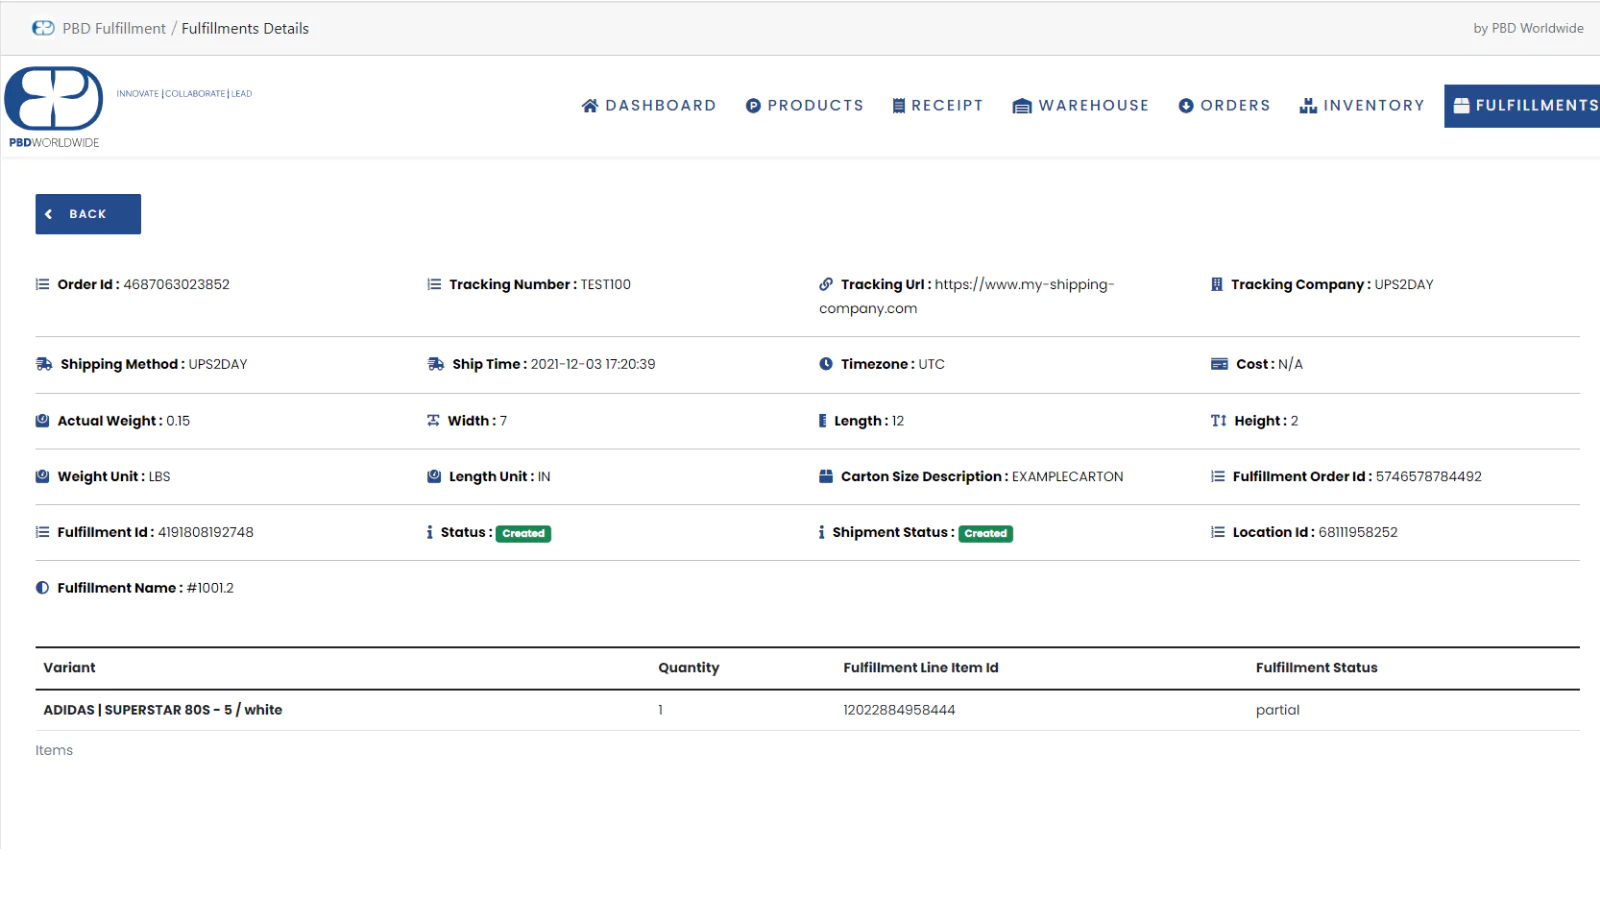Click the PBD Fulfillment breadcrumb link
This screenshot has height=900, width=1600.
(114, 28)
